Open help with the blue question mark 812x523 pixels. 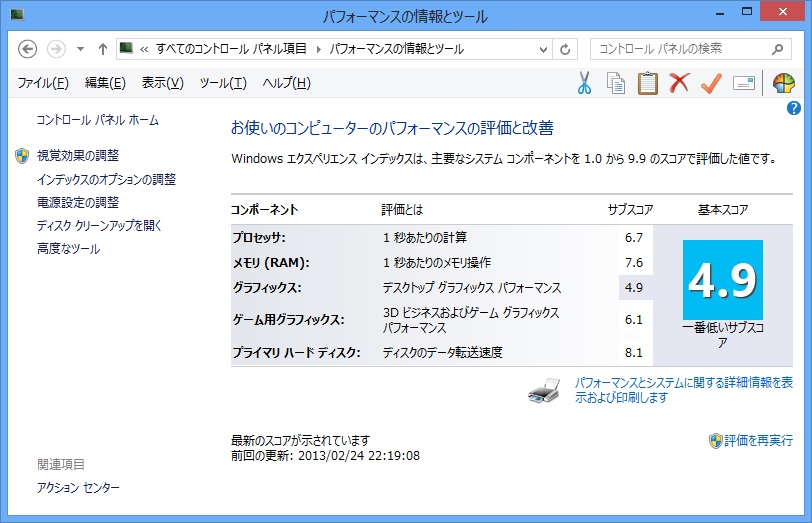pyautogui.click(x=793, y=108)
